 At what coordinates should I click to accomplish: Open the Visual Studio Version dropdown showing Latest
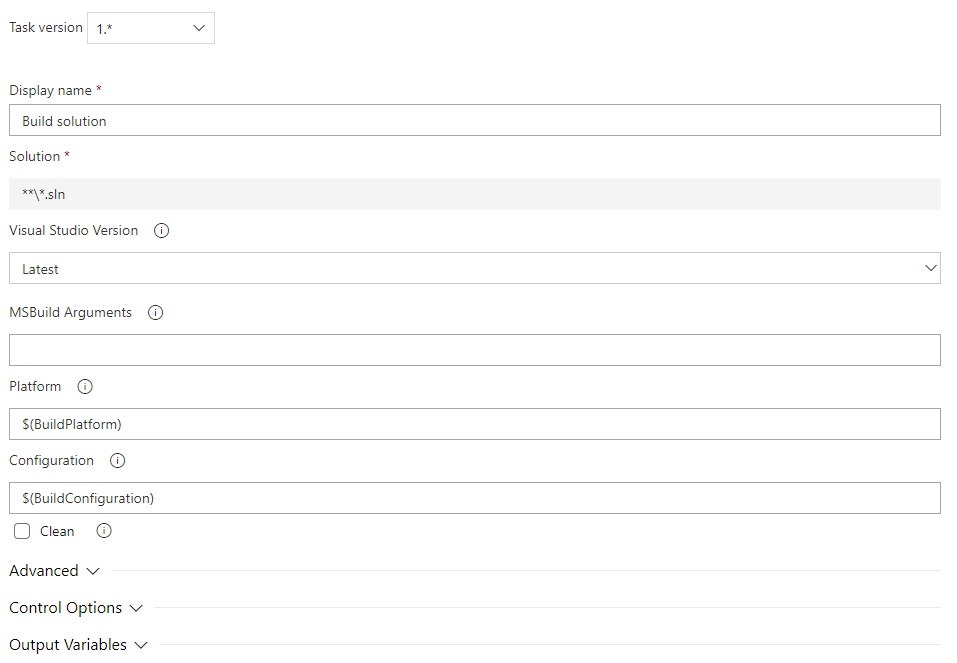(474, 268)
